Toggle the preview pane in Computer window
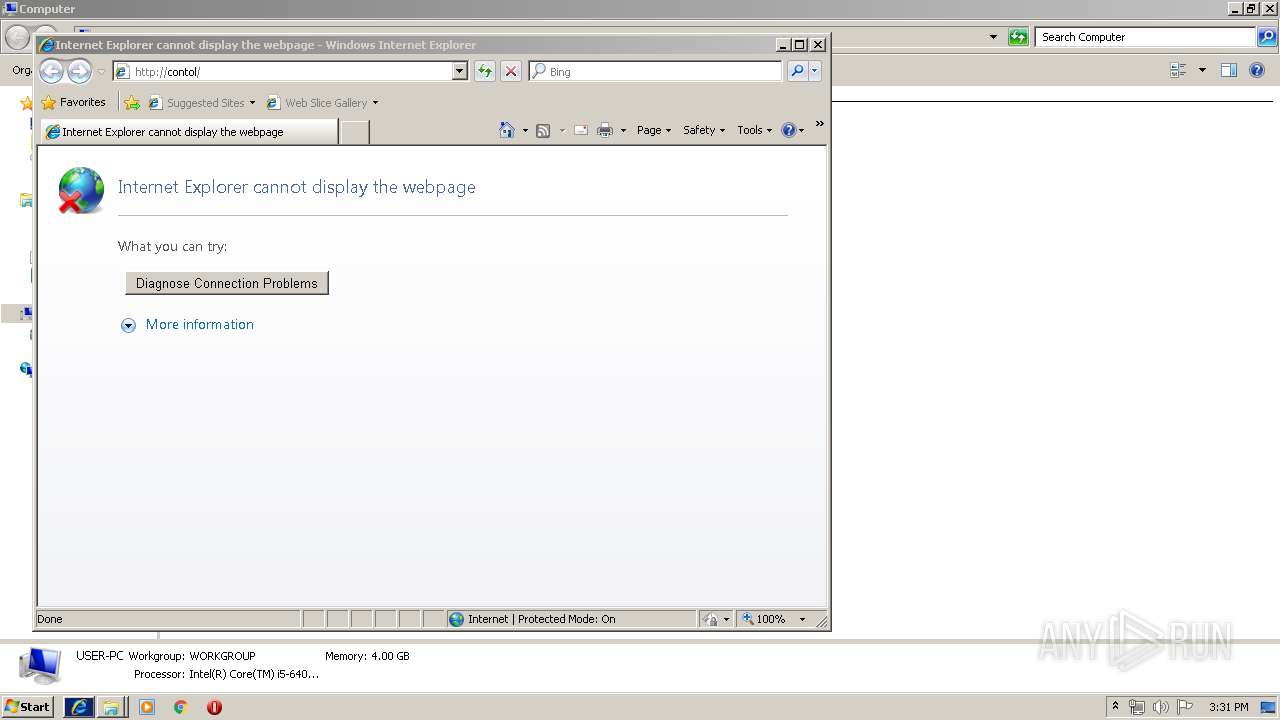The width and height of the screenshot is (1280, 720). pyautogui.click(x=1229, y=70)
